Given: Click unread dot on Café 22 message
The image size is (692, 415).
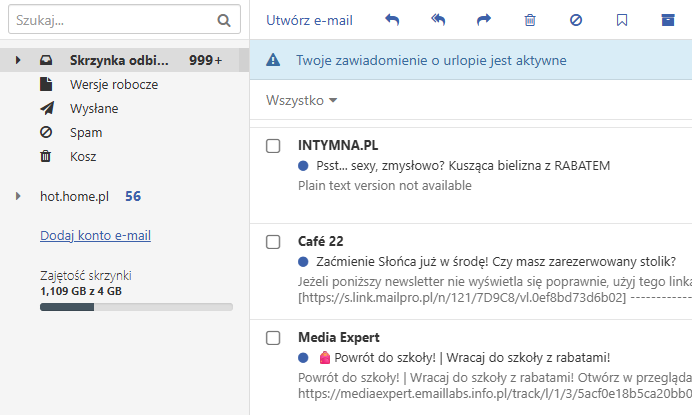Looking at the screenshot, I should click(303, 262).
